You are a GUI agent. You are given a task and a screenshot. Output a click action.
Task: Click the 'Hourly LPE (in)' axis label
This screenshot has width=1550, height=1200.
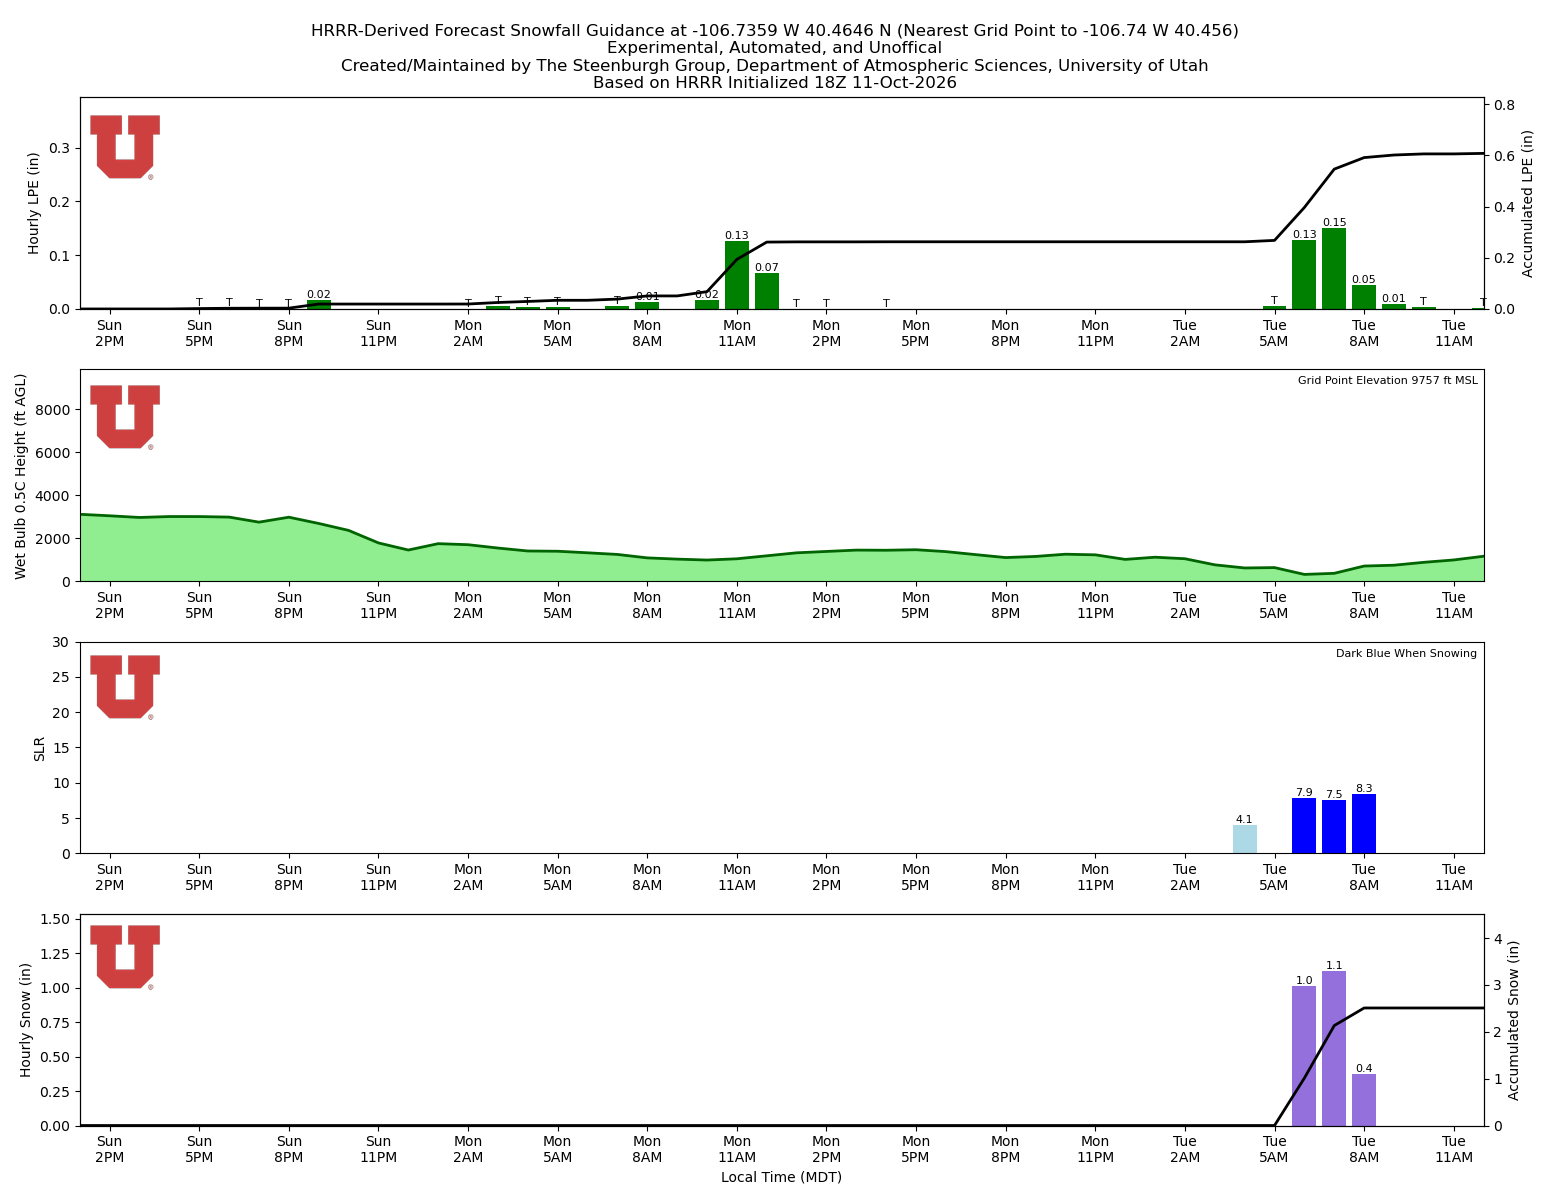(34, 203)
